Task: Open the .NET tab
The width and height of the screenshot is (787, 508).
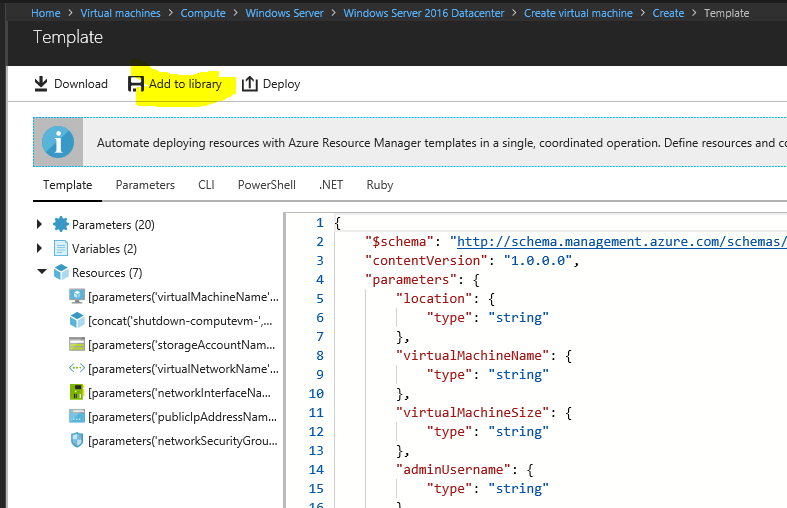Action: (331, 185)
